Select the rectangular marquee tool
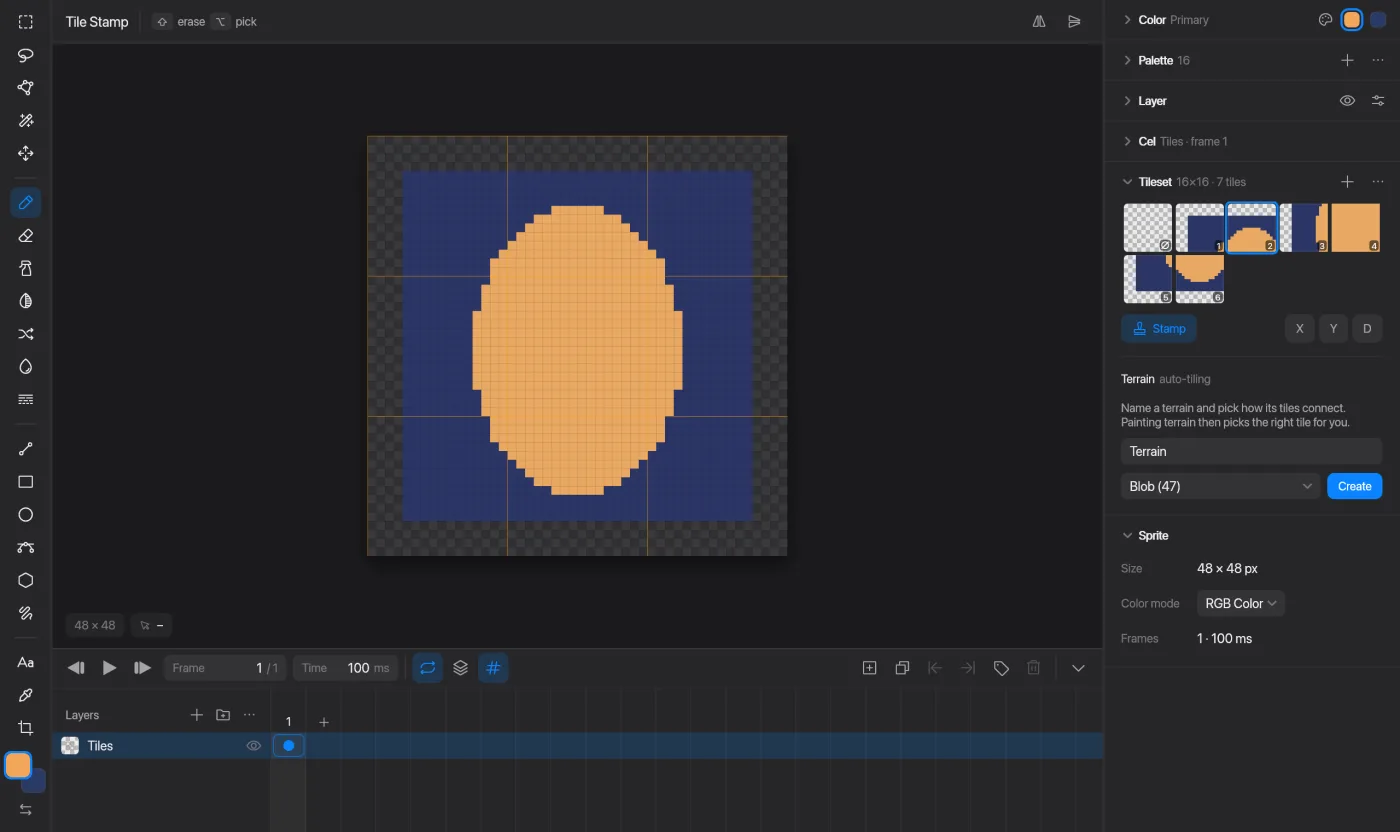Viewport: 1400px width, 832px height. tap(26, 22)
